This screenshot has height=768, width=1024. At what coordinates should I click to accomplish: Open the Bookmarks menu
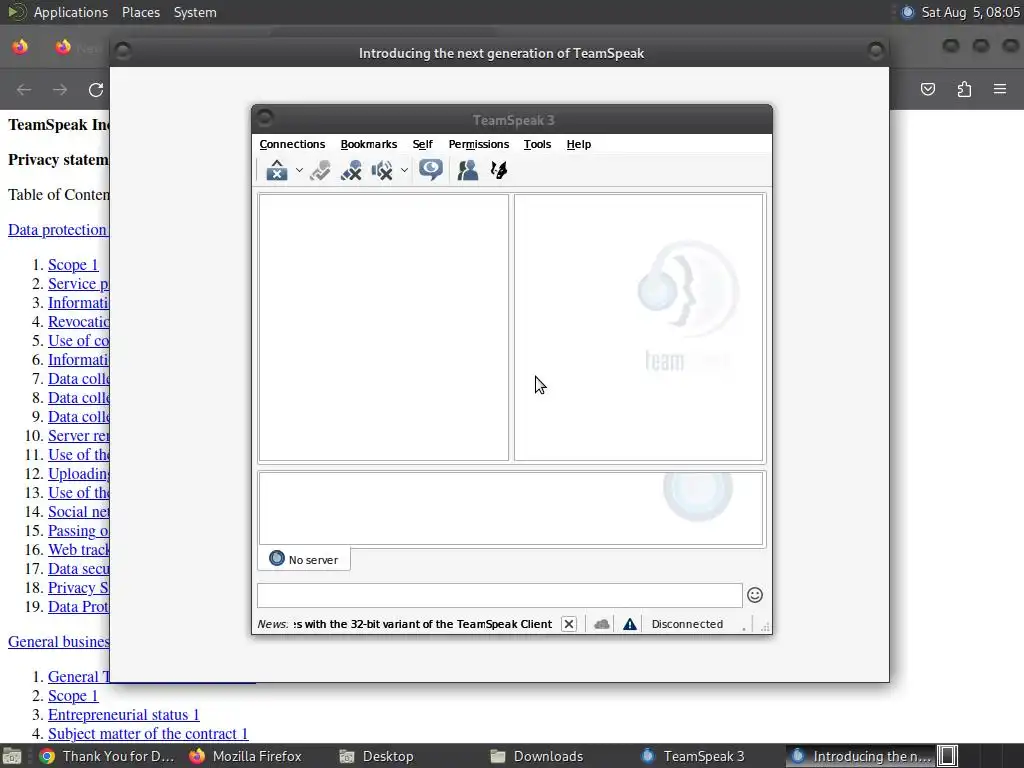point(368,144)
